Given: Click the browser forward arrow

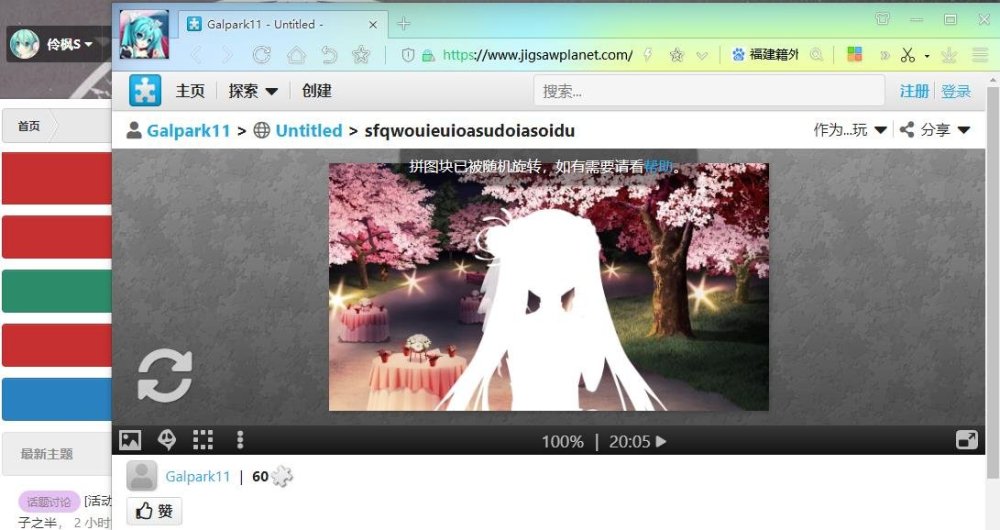Looking at the screenshot, I should [228, 55].
